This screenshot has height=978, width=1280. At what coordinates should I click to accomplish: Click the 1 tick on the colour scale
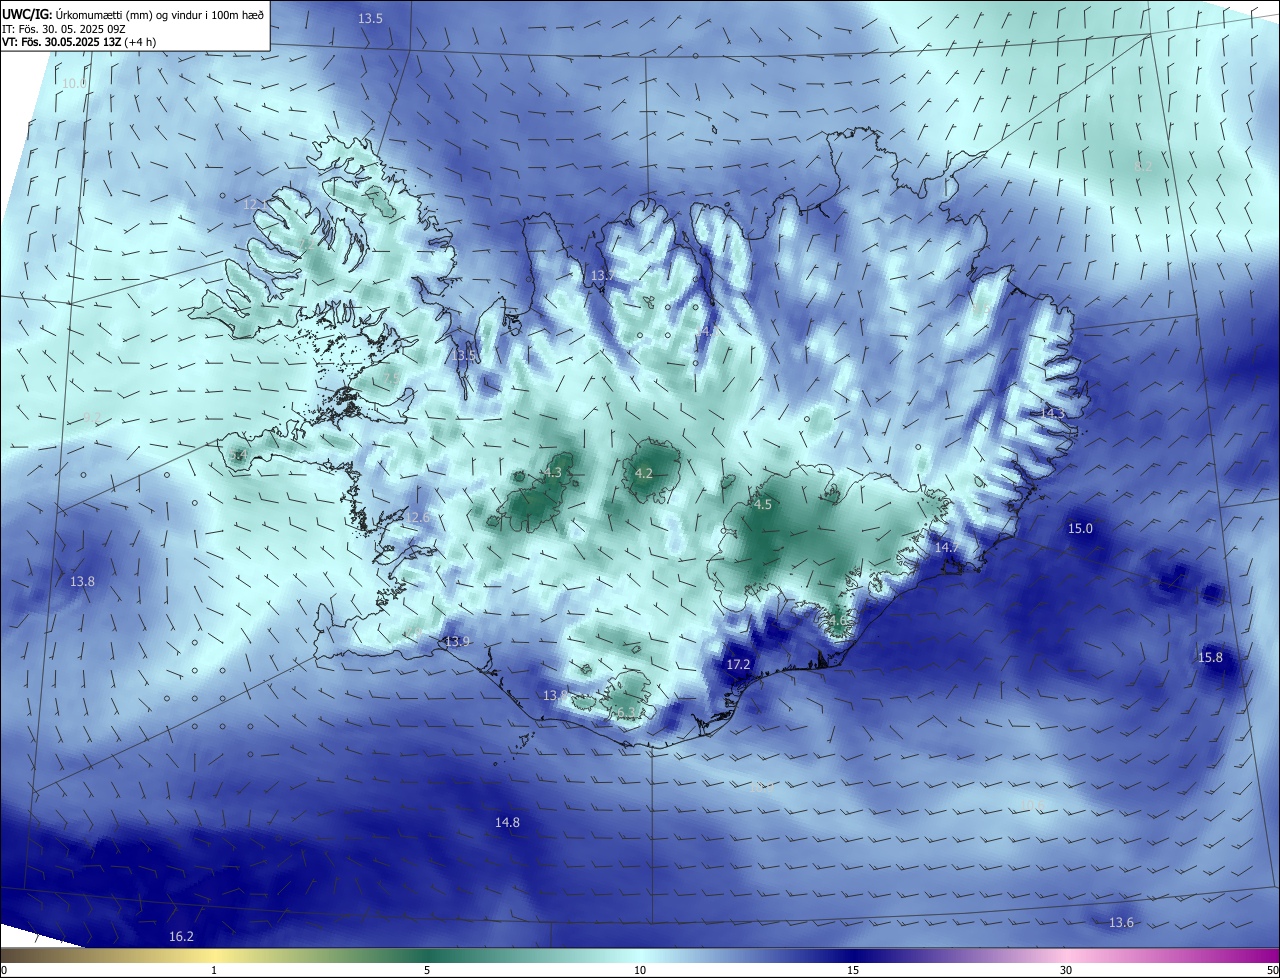coord(214,970)
